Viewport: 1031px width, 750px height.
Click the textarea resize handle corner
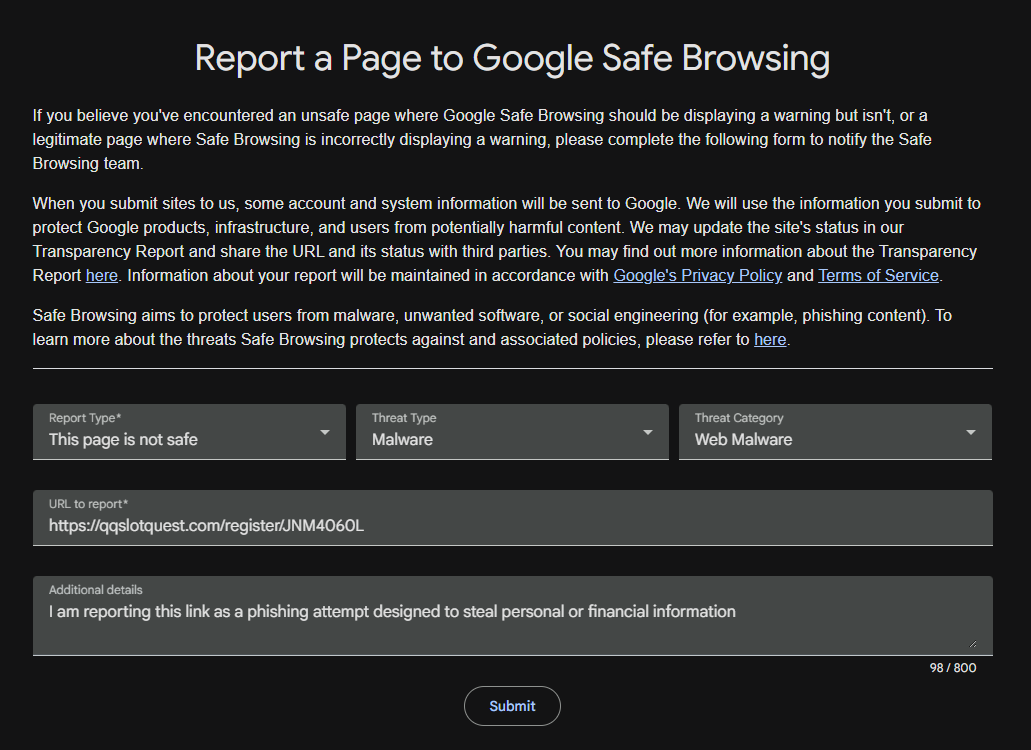(972, 644)
